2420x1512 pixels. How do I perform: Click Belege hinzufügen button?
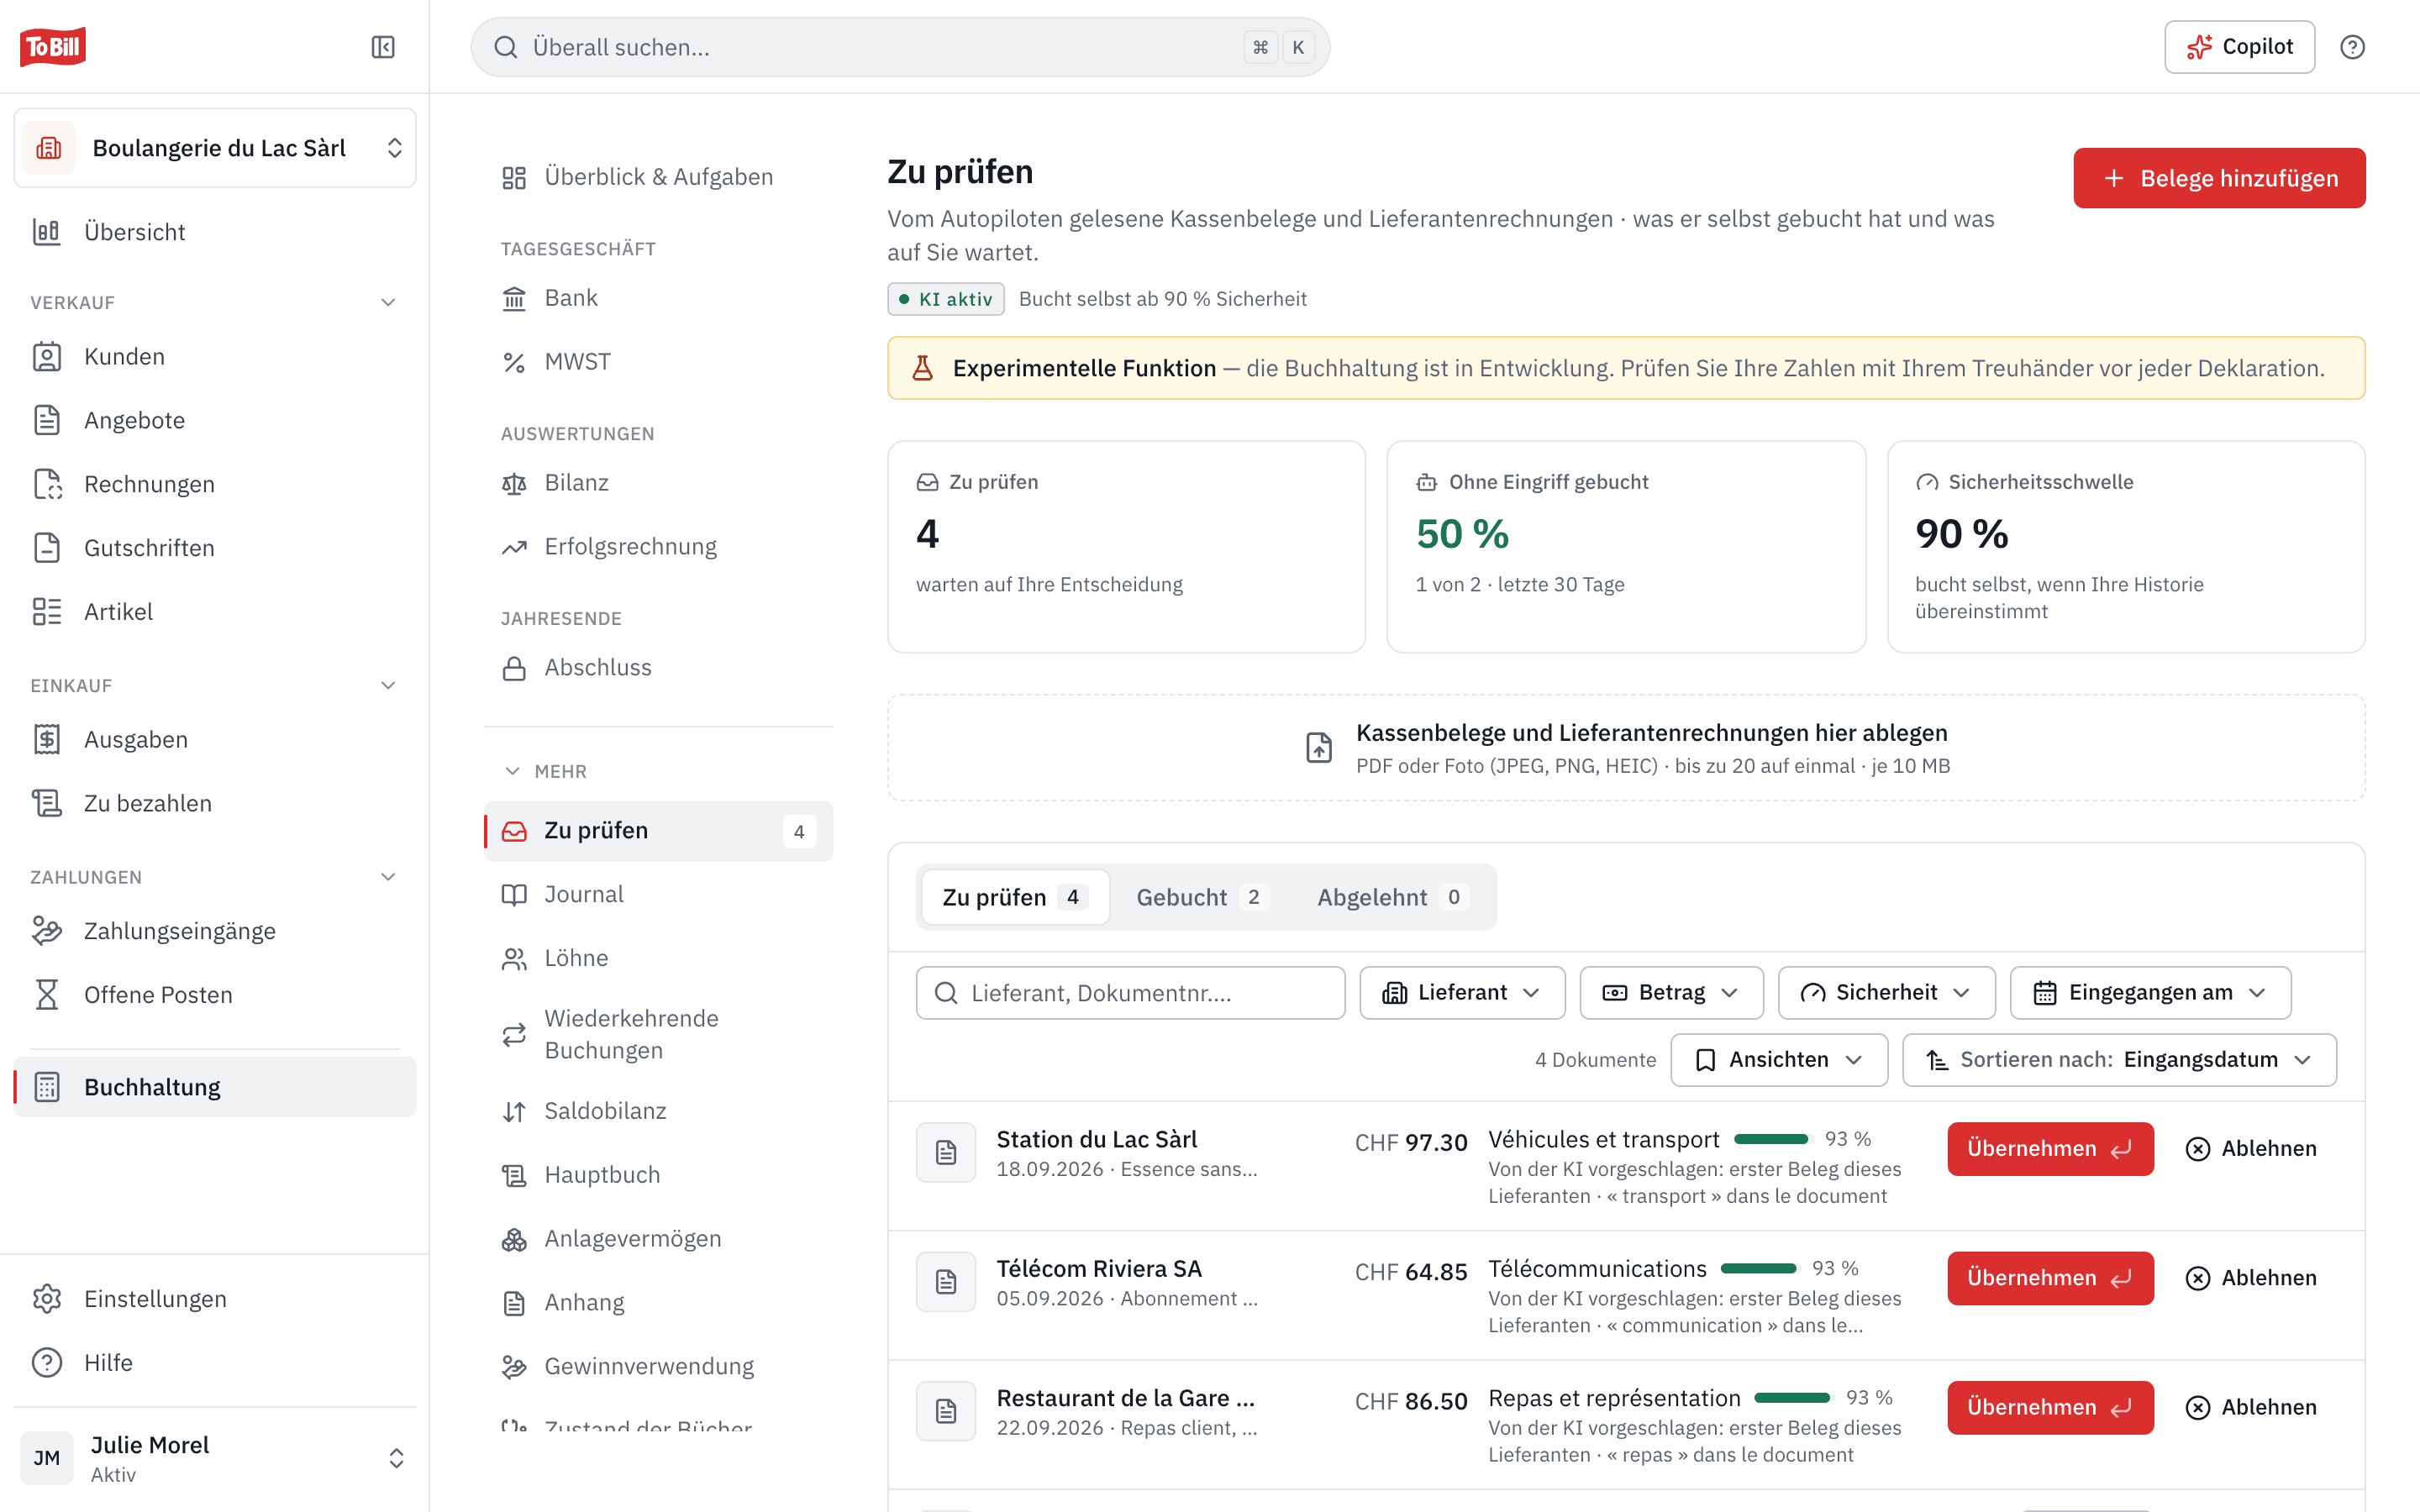[2219, 178]
